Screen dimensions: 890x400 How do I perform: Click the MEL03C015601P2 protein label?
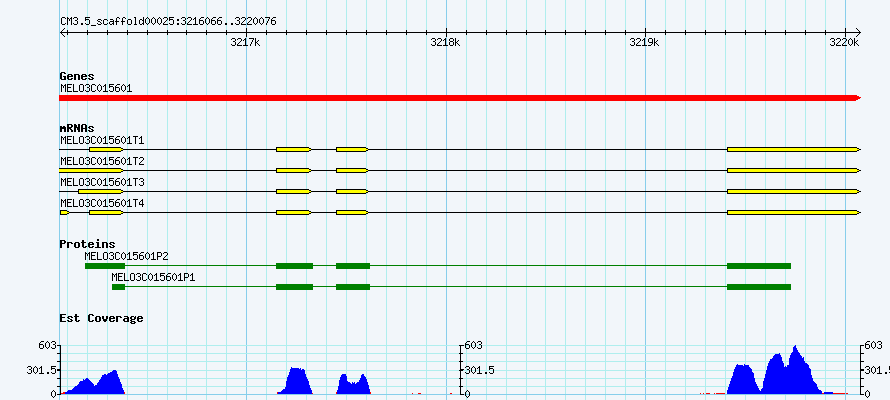point(127,256)
